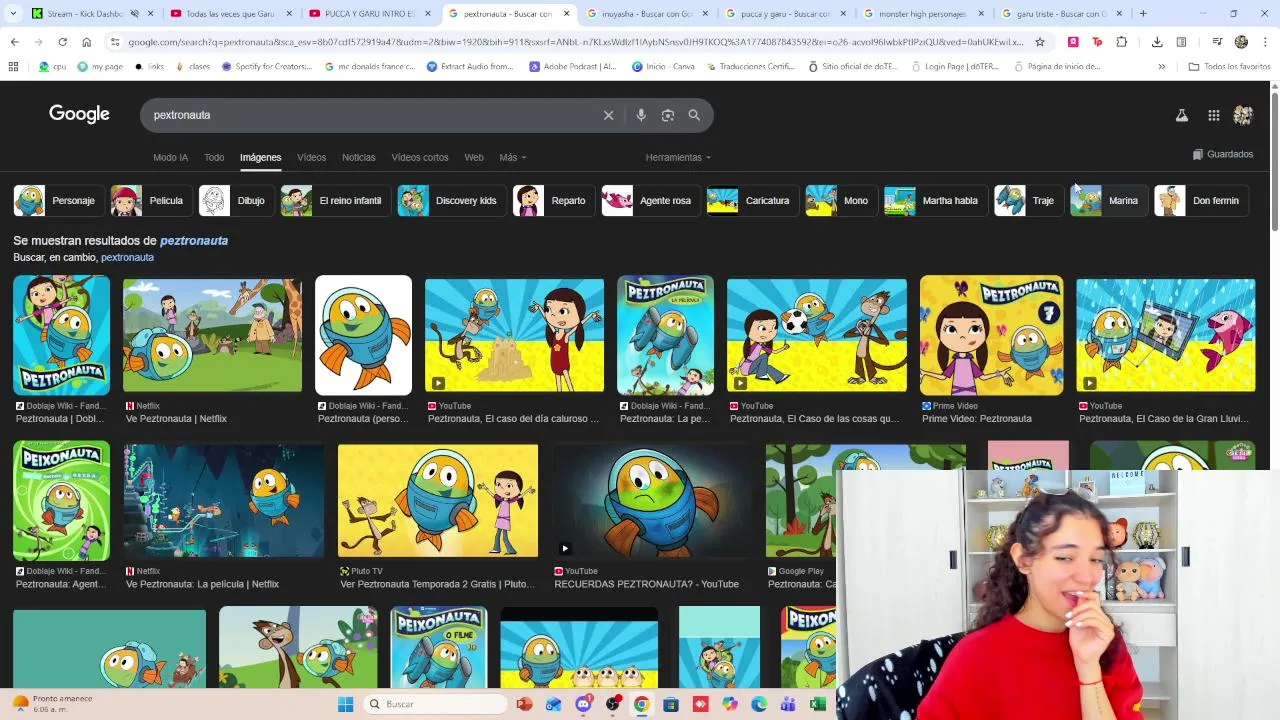This screenshot has width=1280, height=720.
Task: Filter images by El reino infantil chip
Action: pos(334,200)
